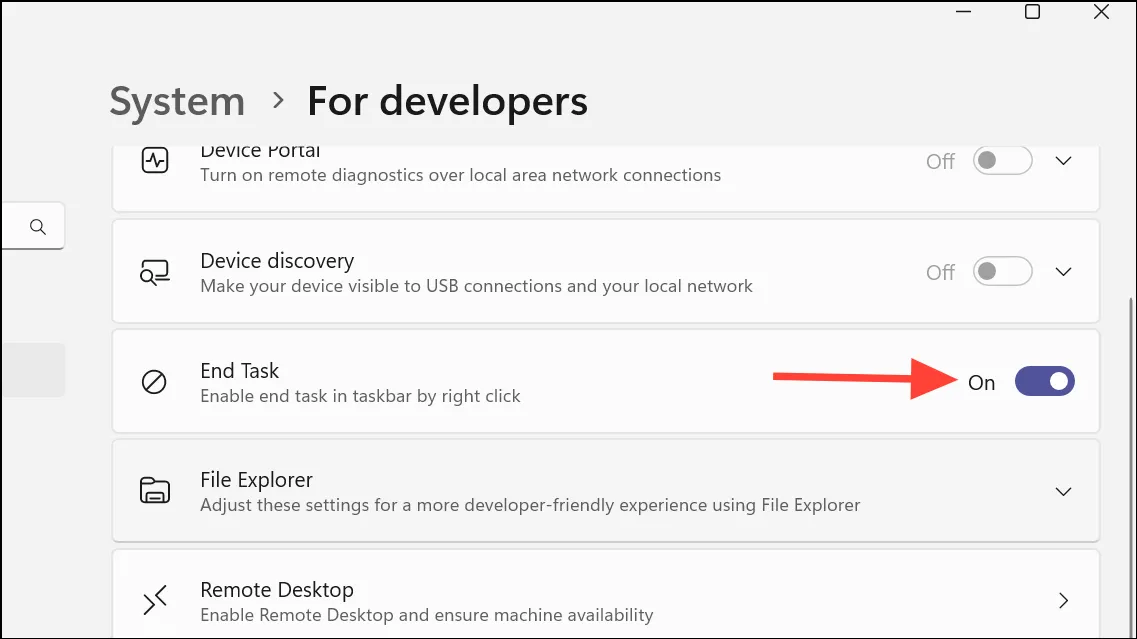1137x639 pixels.
Task: Close the Settings window
Action: tap(1101, 12)
